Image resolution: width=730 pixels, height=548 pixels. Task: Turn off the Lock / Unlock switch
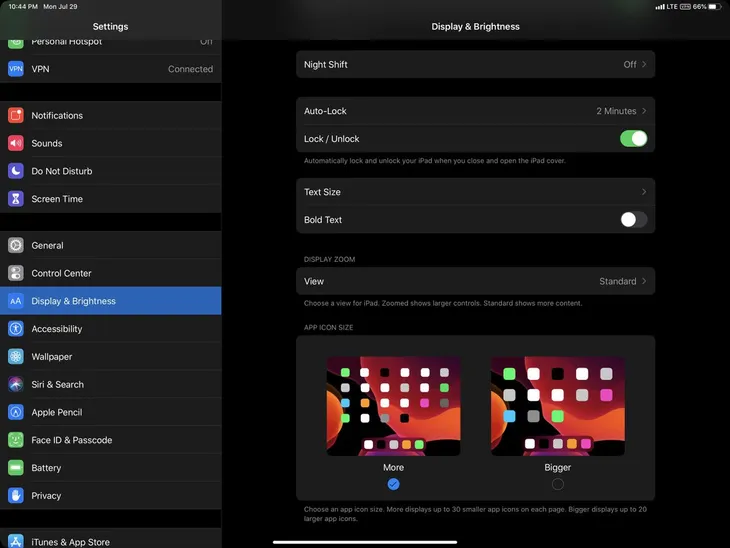633,139
